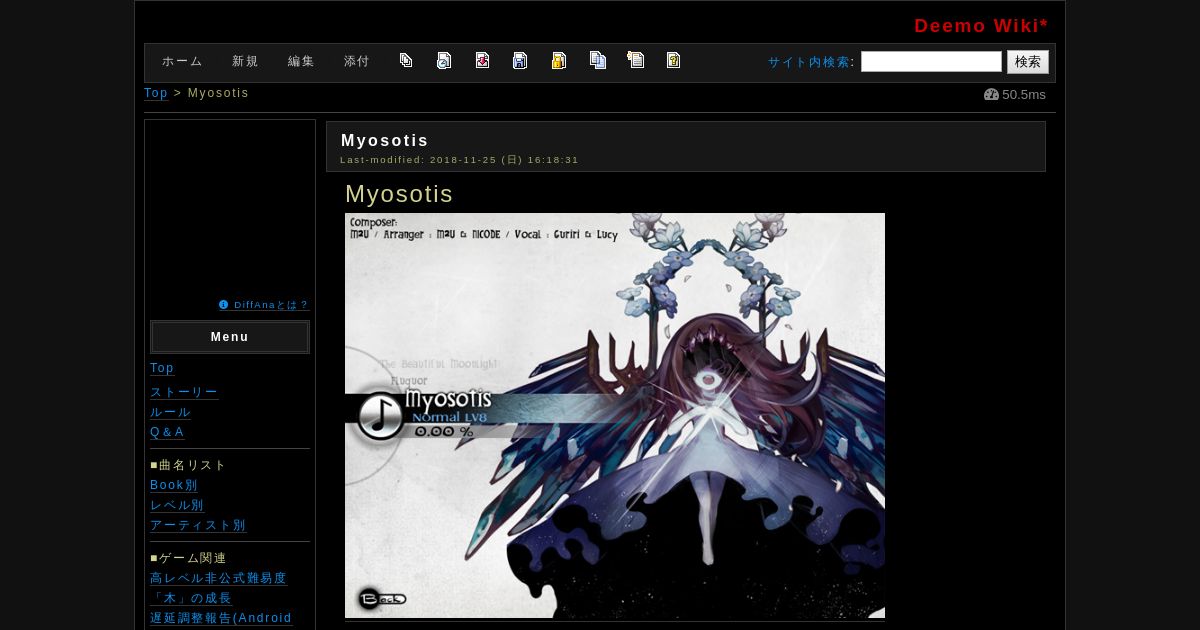Click the speedometer load time icon
The height and width of the screenshot is (630, 1200).
[x=991, y=95]
